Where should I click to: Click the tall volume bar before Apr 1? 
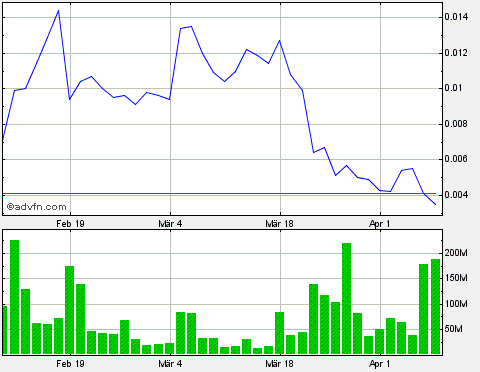pyautogui.click(x=346, y=298)
